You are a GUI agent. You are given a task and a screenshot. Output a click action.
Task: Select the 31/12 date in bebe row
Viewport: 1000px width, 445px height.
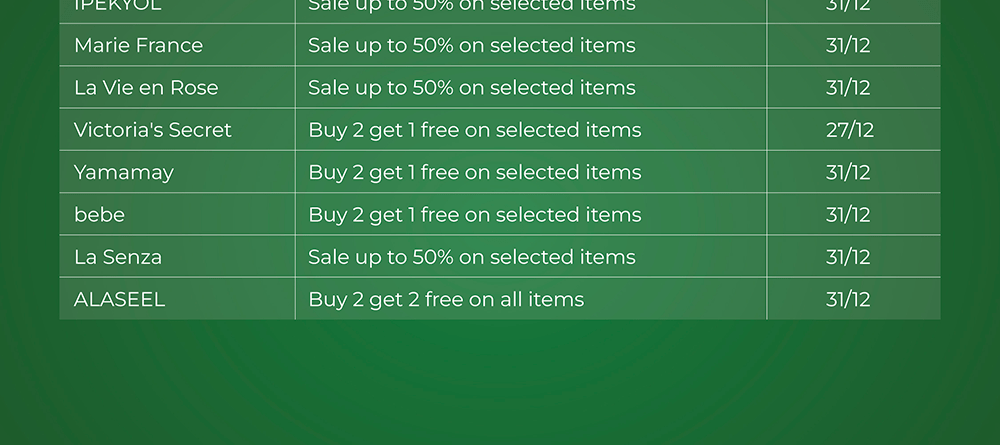click(848, 215)
